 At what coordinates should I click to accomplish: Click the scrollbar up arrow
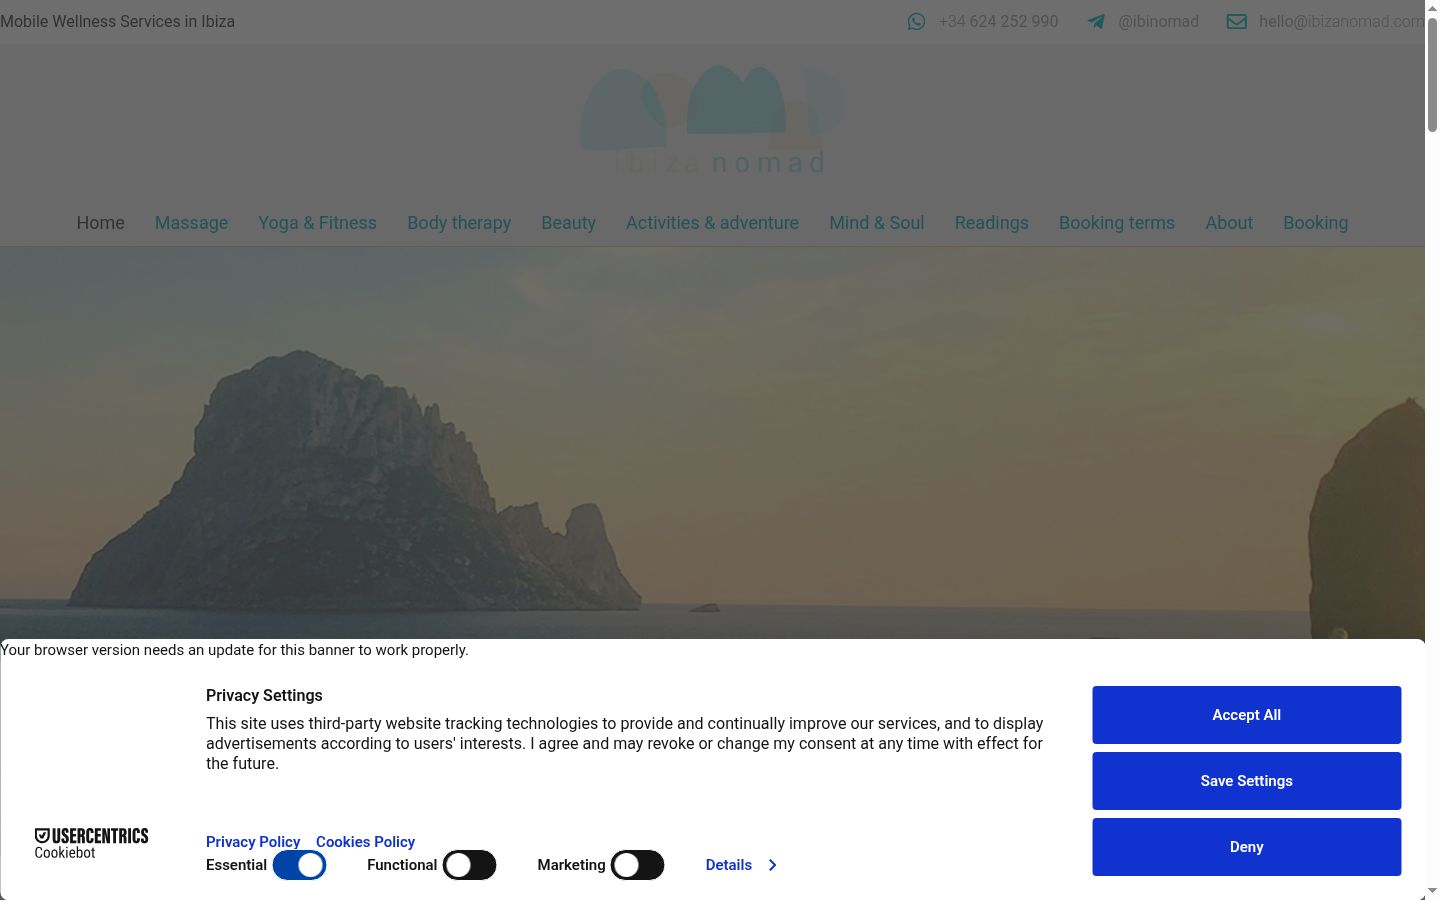pyautogui.click(x=1432, y=8)
